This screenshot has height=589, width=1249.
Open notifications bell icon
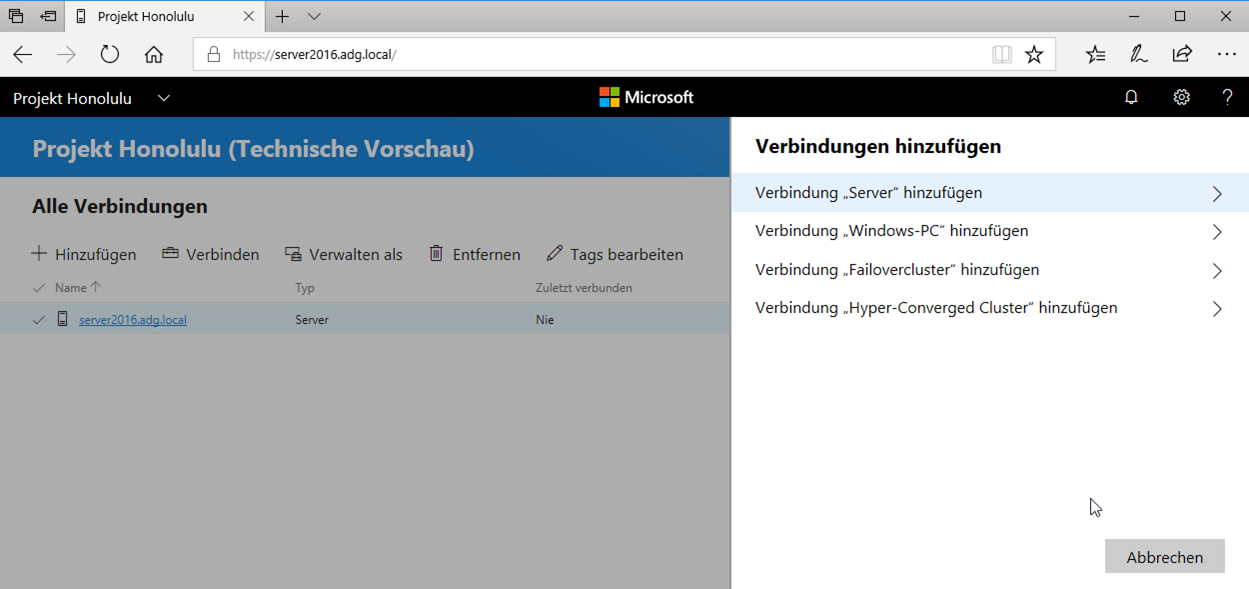1131,97
